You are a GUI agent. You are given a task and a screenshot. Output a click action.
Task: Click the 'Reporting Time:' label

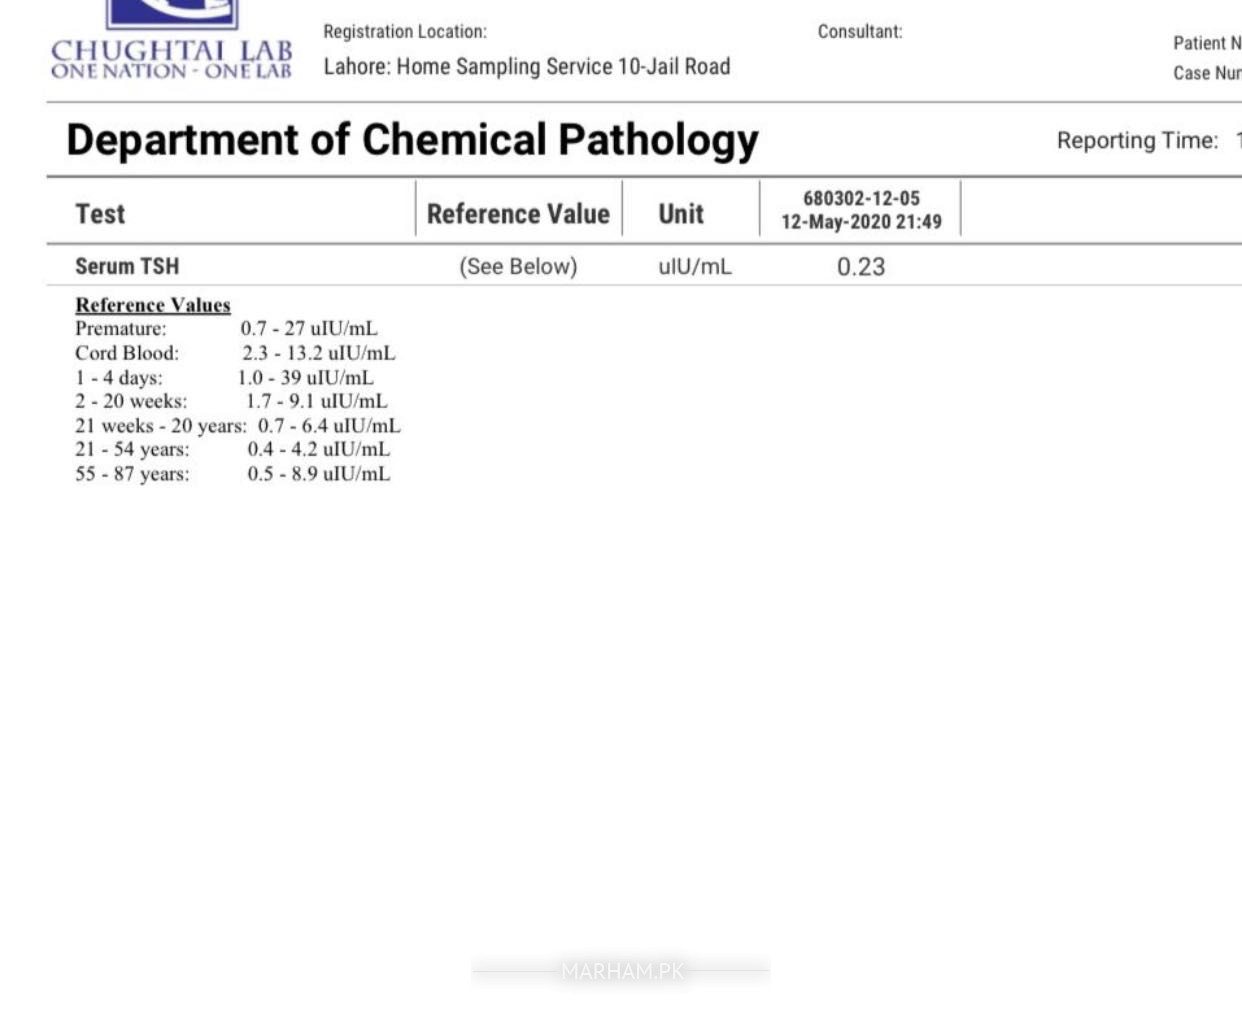click(1137, 141)
